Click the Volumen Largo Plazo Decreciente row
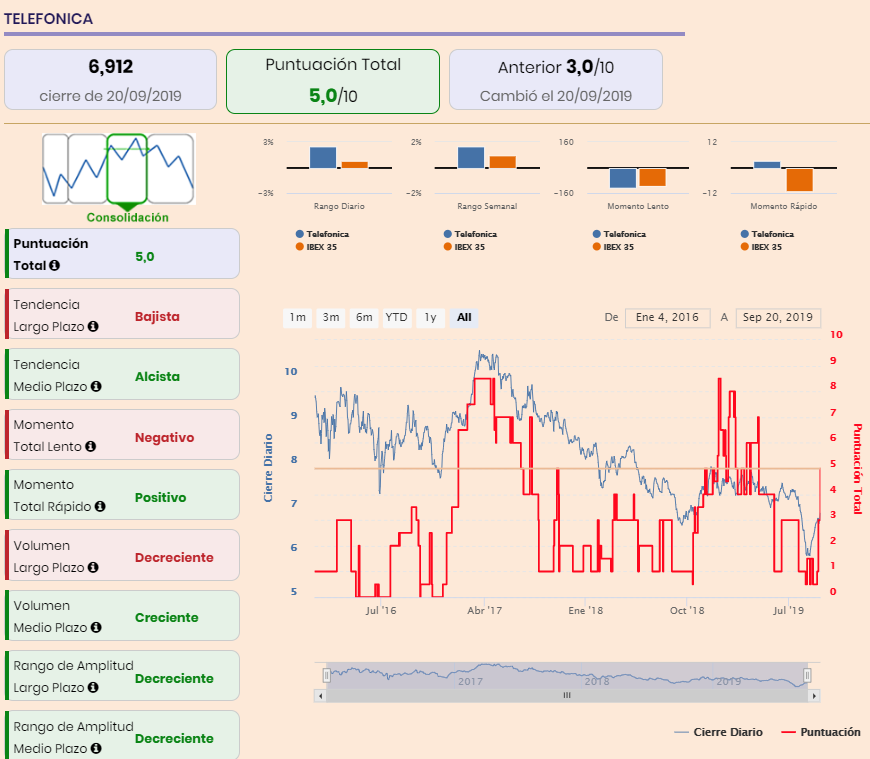Viewport: 870px width, 759px height. tap(123, 555)
